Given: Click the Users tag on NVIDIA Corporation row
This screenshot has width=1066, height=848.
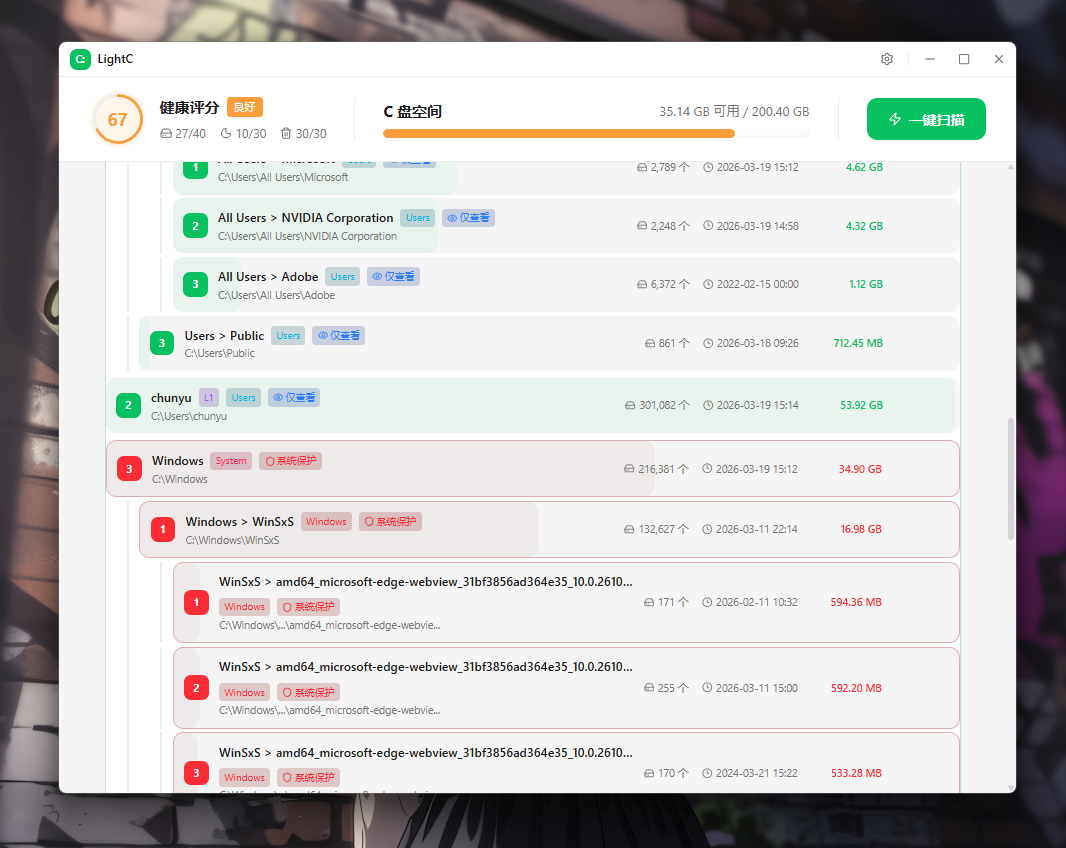Looking at the screenshot, I should pyautogui.click(x=417, y=218).
